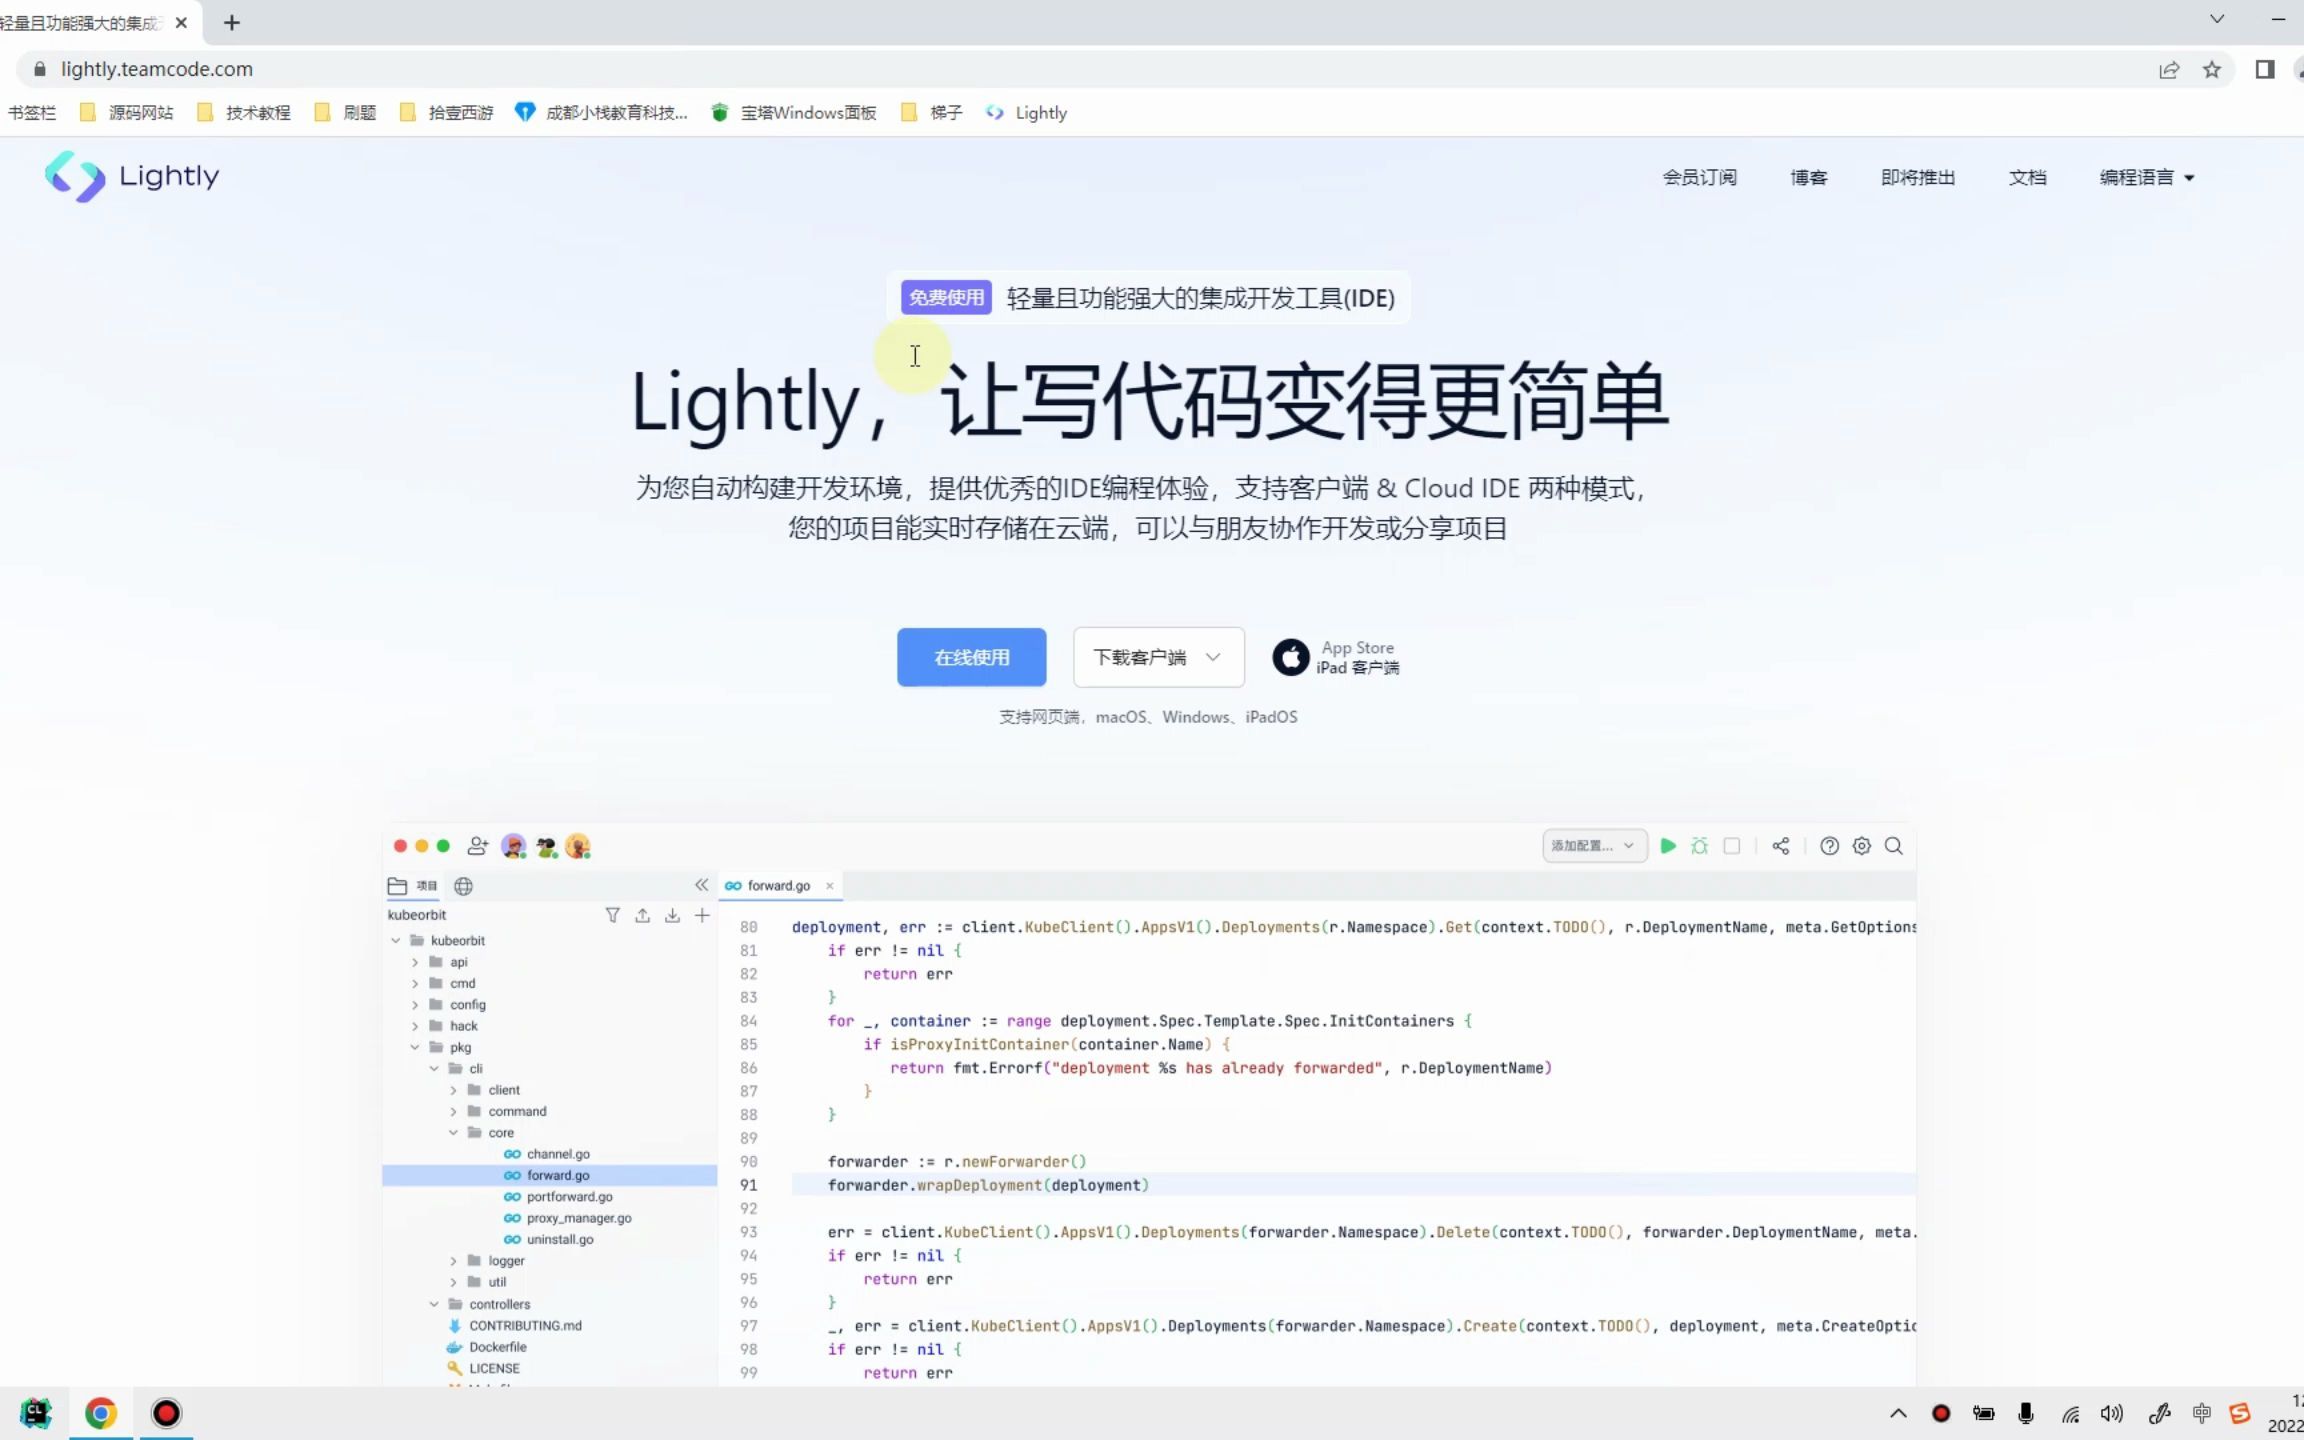
Task: Click 在线使用 button on homepage
Action: [x=970, y=655]
